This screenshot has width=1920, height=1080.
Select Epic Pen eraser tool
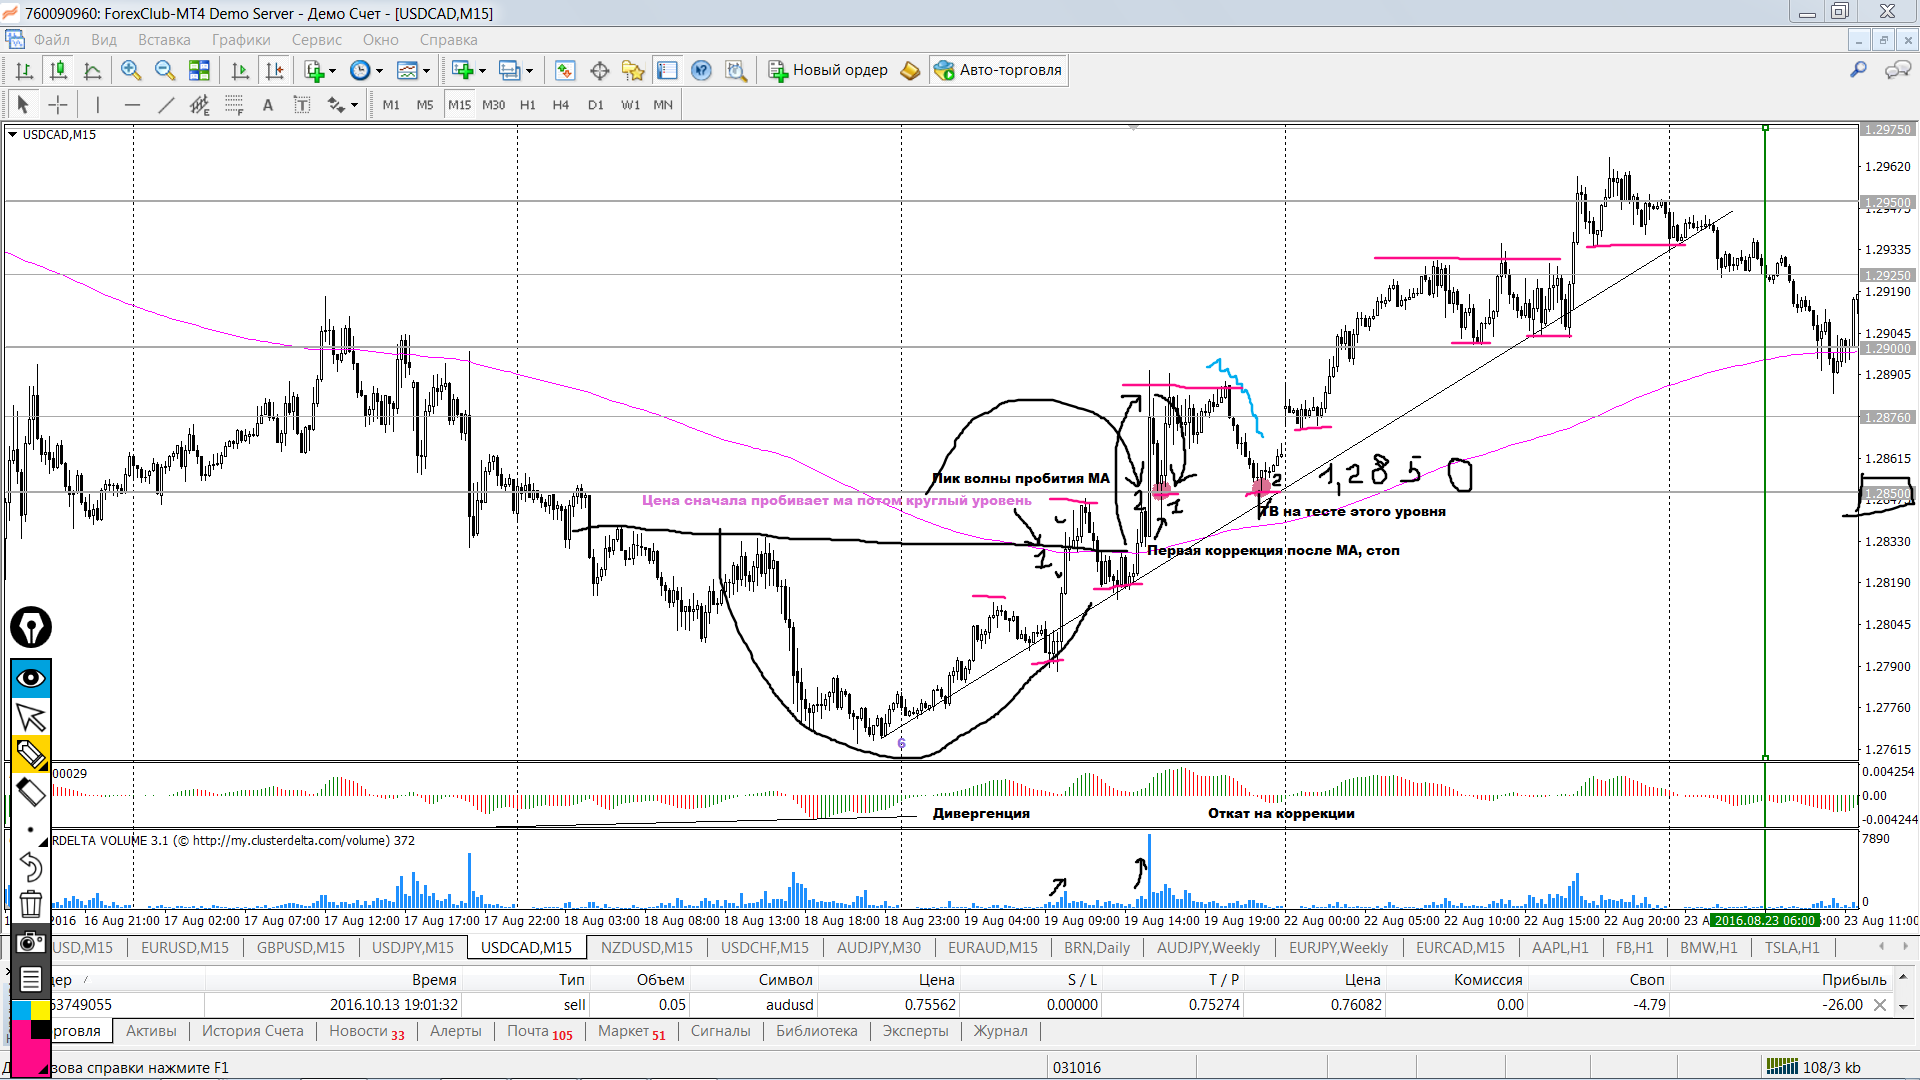click(31, 792)
